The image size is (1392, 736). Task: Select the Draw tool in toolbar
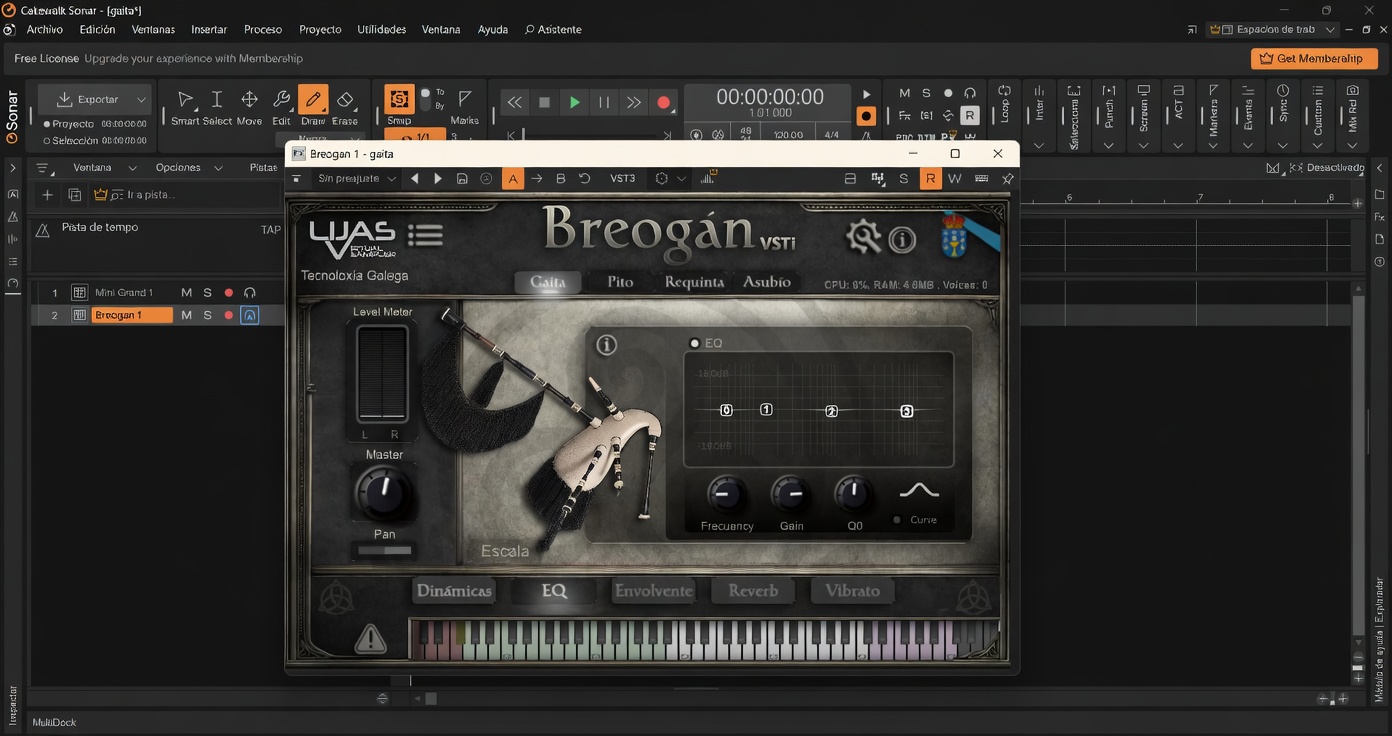pyautogui.click(x=313, y=101)
